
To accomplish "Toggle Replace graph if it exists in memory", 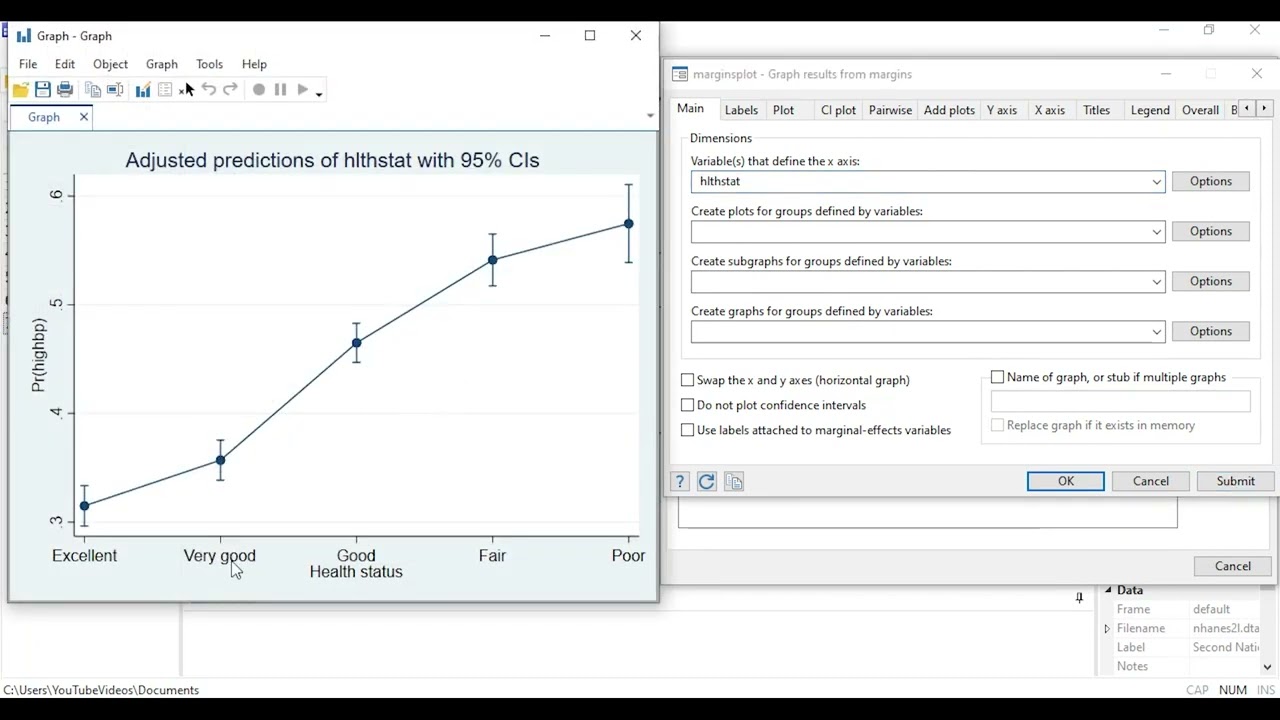I will pyautogui.click(x=997, y=425).
